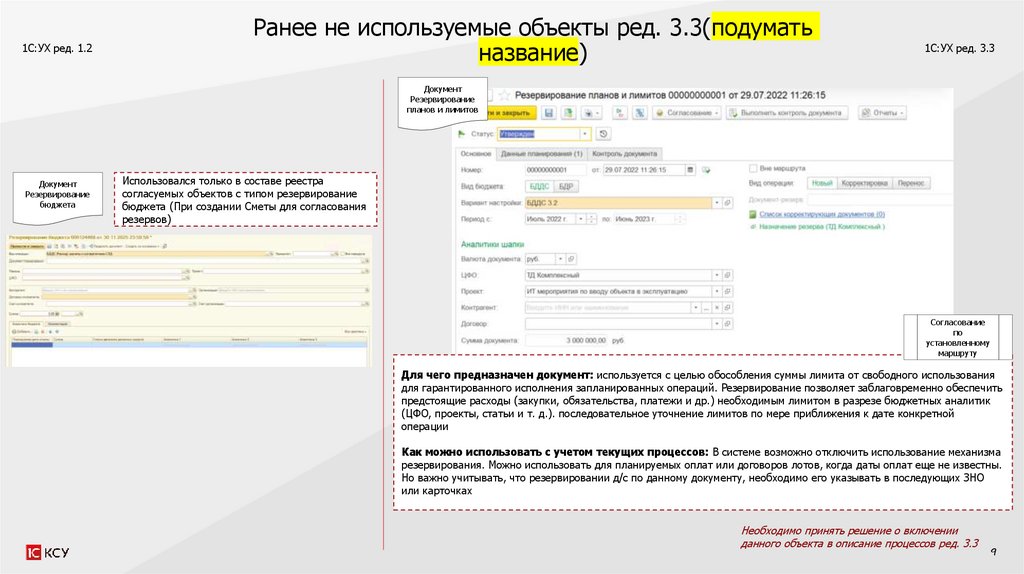Open the calendar picker icon in date field

(690, 170)
